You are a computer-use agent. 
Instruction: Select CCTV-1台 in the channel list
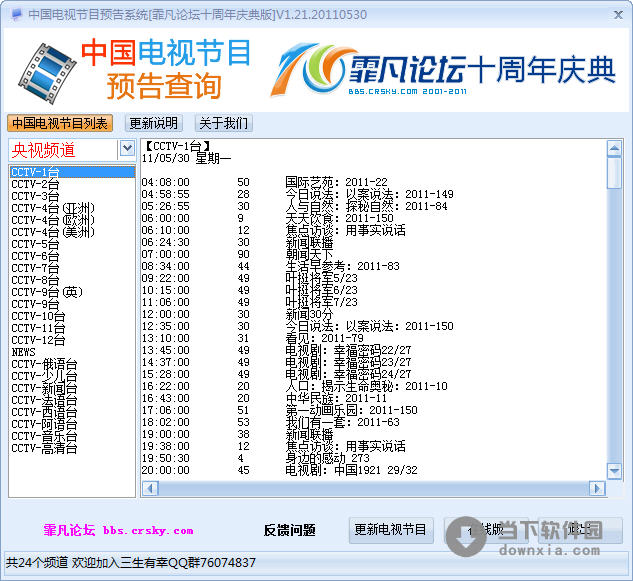[72, 172]
